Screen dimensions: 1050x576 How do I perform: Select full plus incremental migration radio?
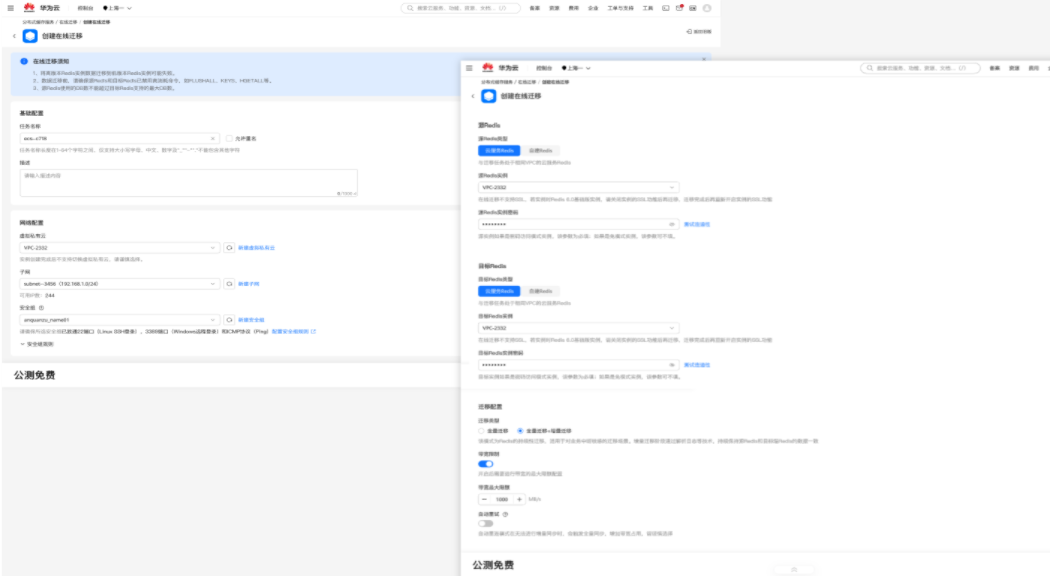[520, 431]
